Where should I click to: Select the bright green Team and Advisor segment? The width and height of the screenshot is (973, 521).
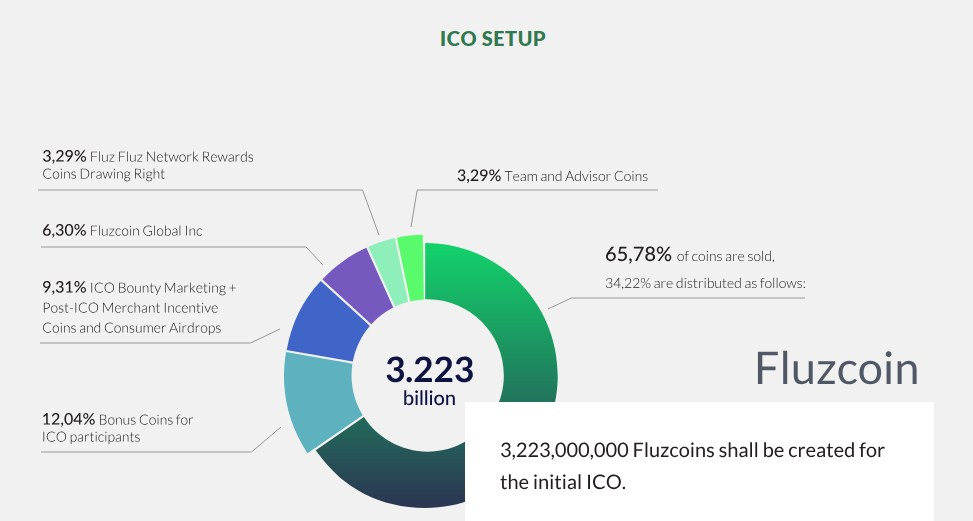tap(411, 267)
